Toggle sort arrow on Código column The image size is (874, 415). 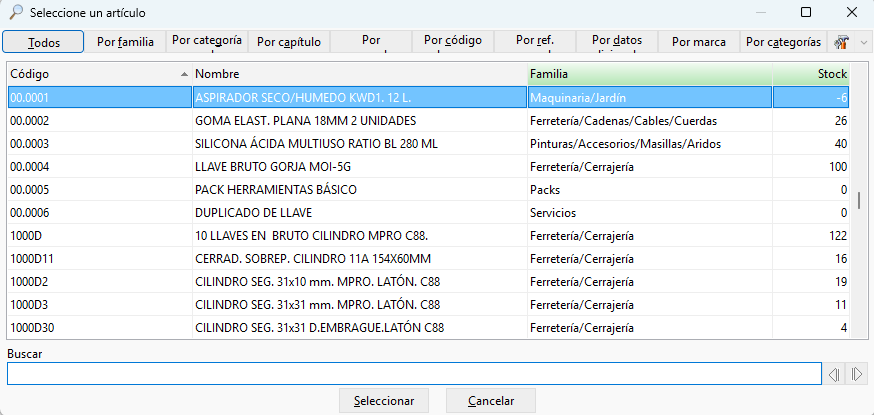[x=184, y=74]
